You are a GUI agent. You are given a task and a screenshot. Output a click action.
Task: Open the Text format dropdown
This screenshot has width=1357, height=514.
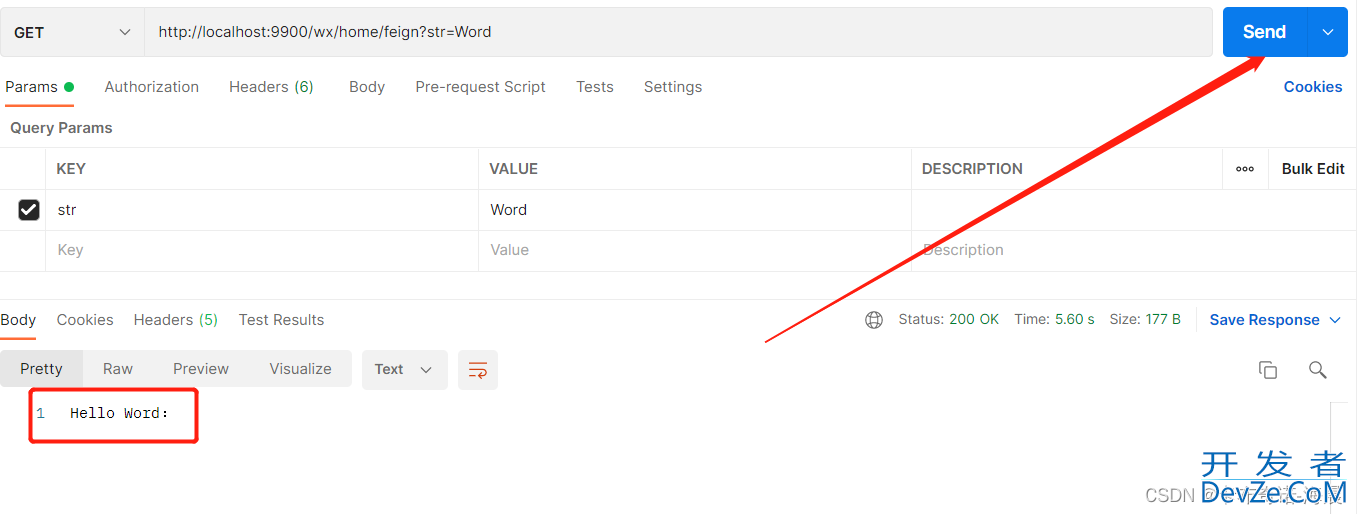pos(404,369)
